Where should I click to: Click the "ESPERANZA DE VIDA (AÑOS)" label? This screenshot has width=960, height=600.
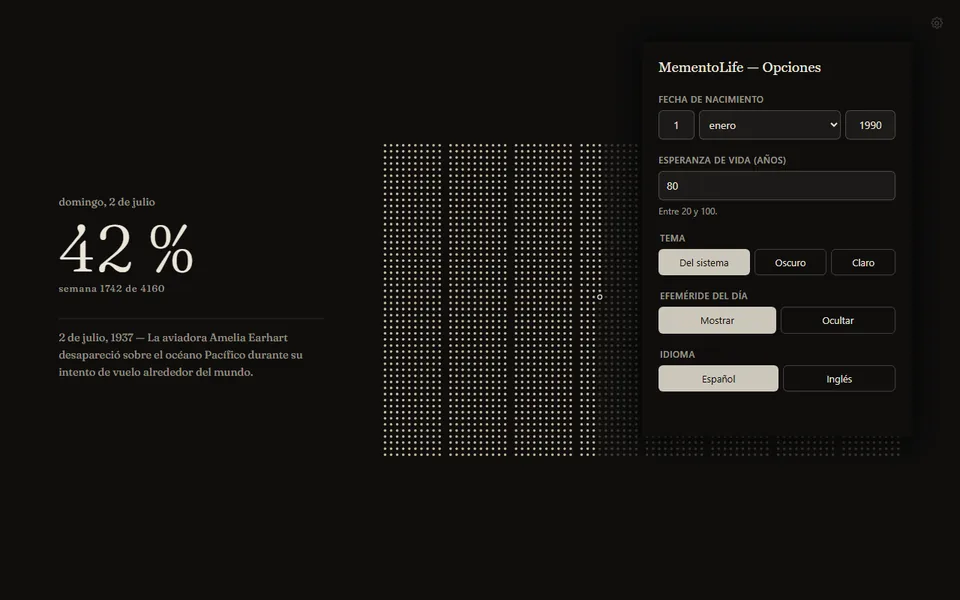click(722, 160)
